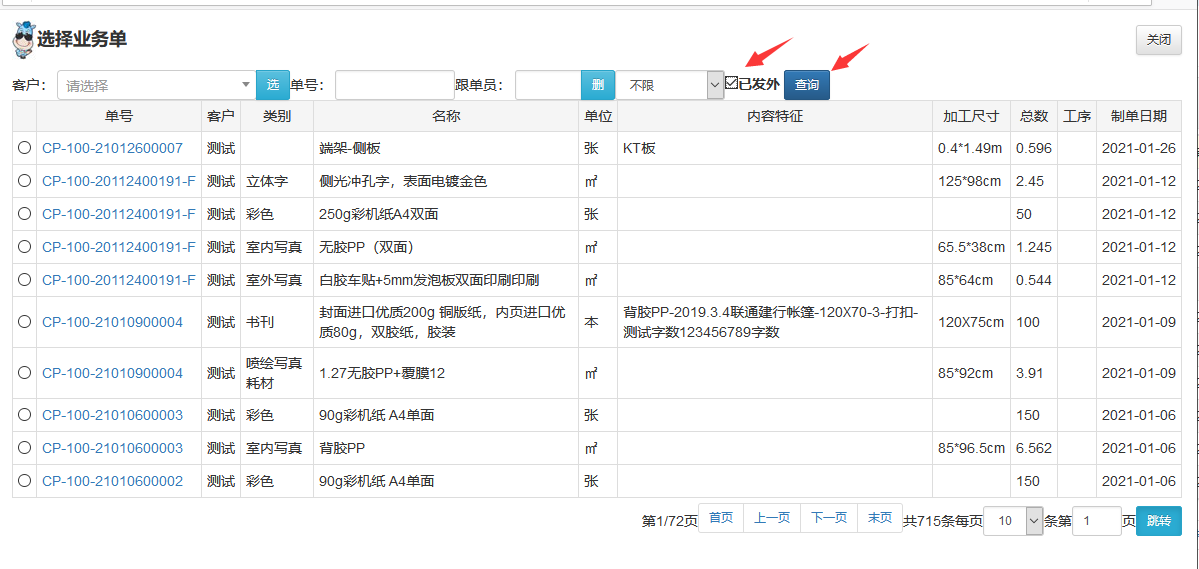Open CP-100-21010600003 link in 背胶PP row
The height and width of the screenshot is (569, 1199).
[112, 447]
